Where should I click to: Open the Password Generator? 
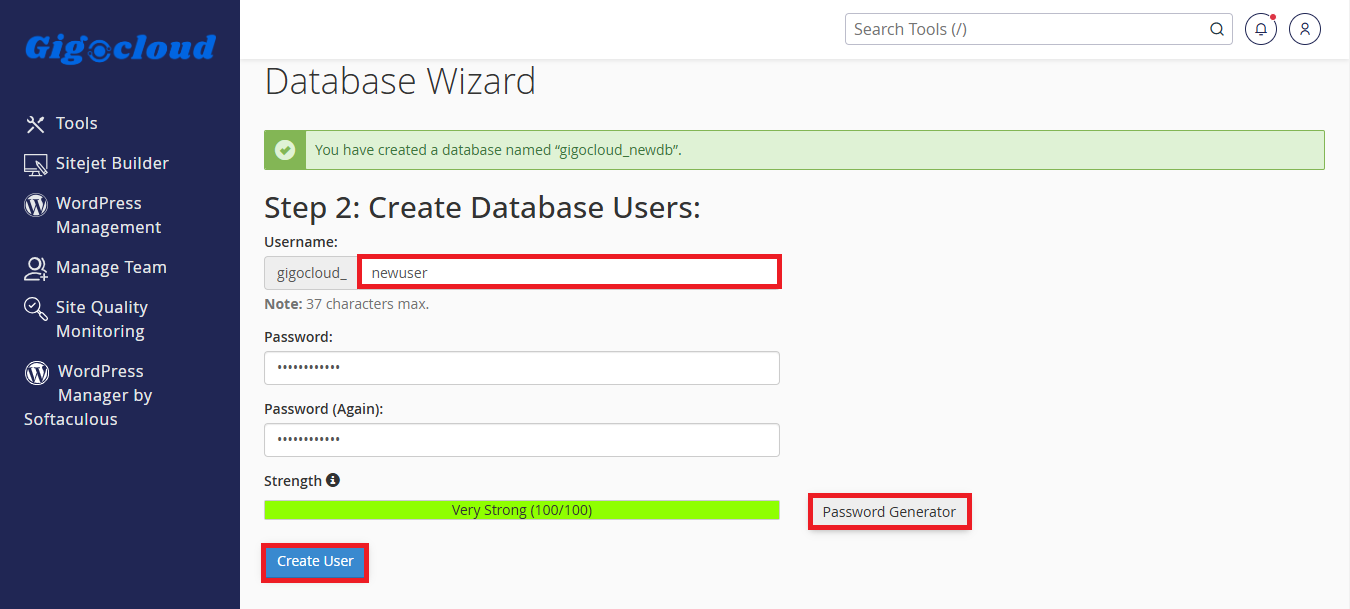click(889, 512)
